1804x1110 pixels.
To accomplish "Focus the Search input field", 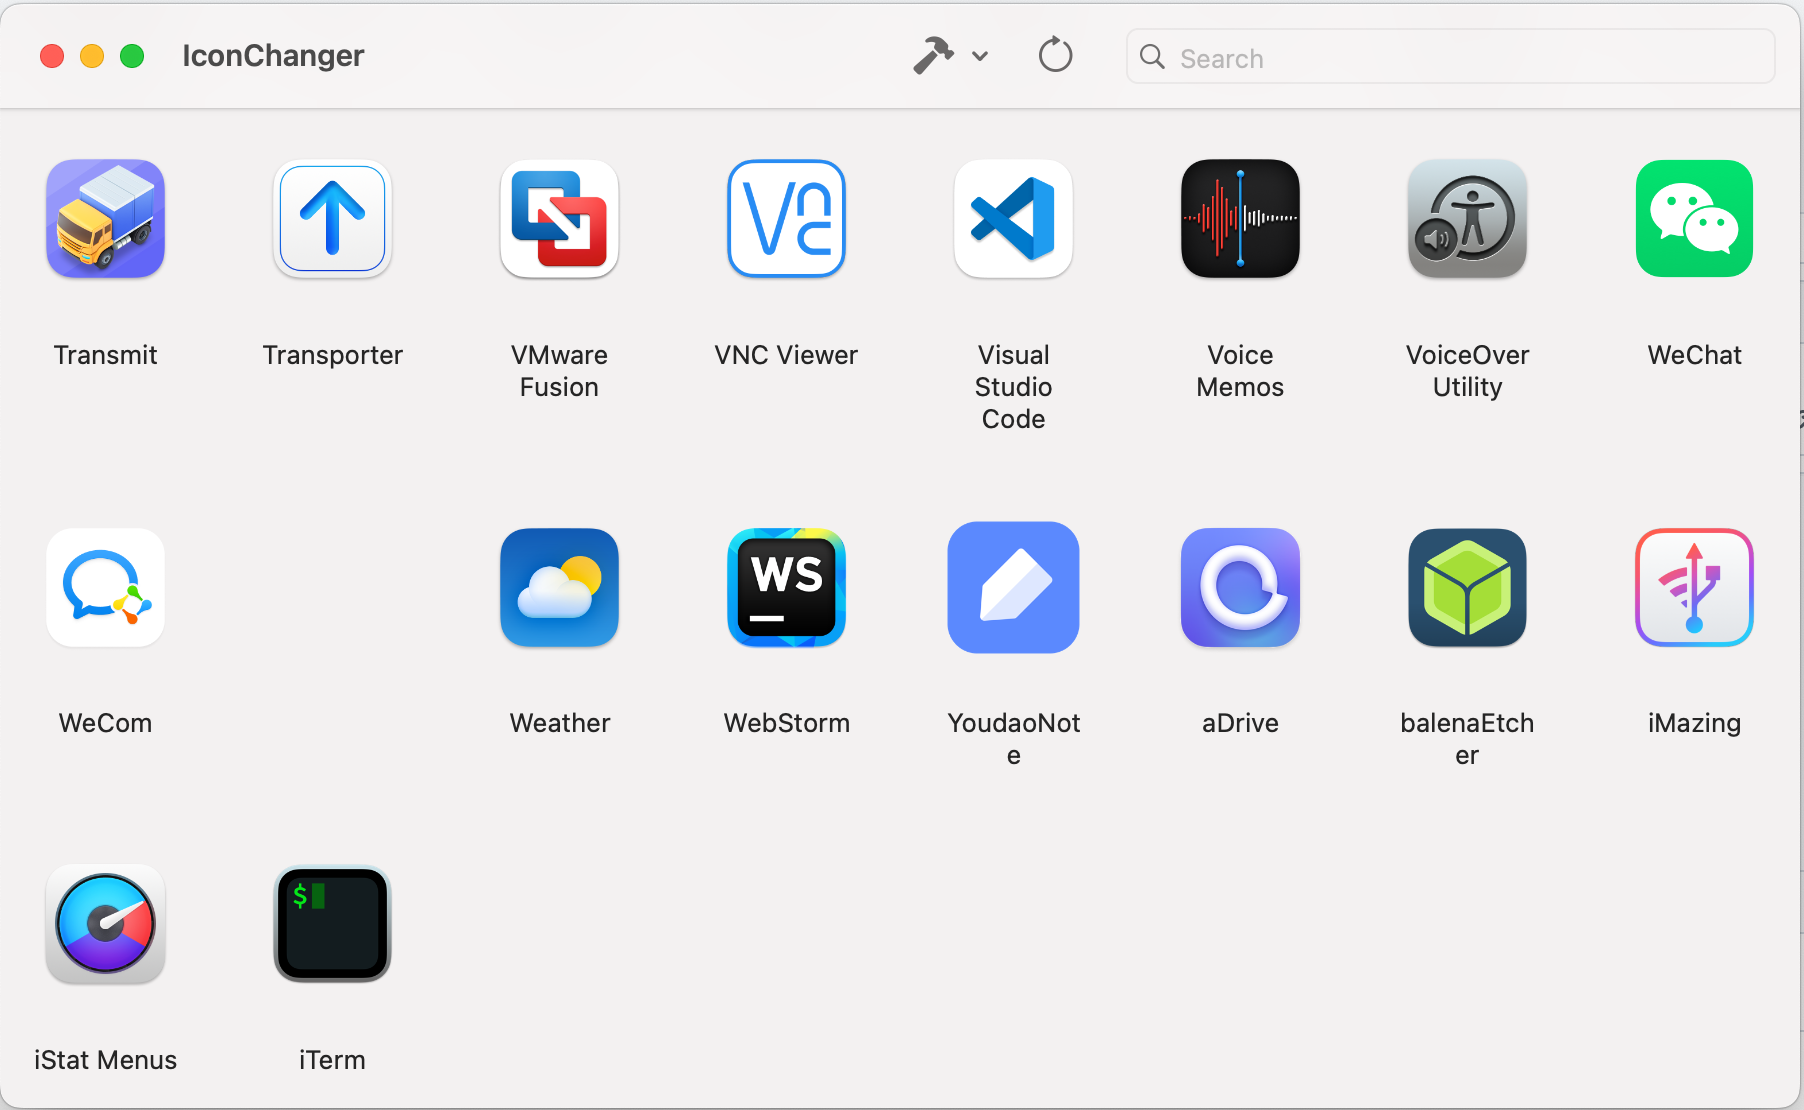I will point(1450,57).
